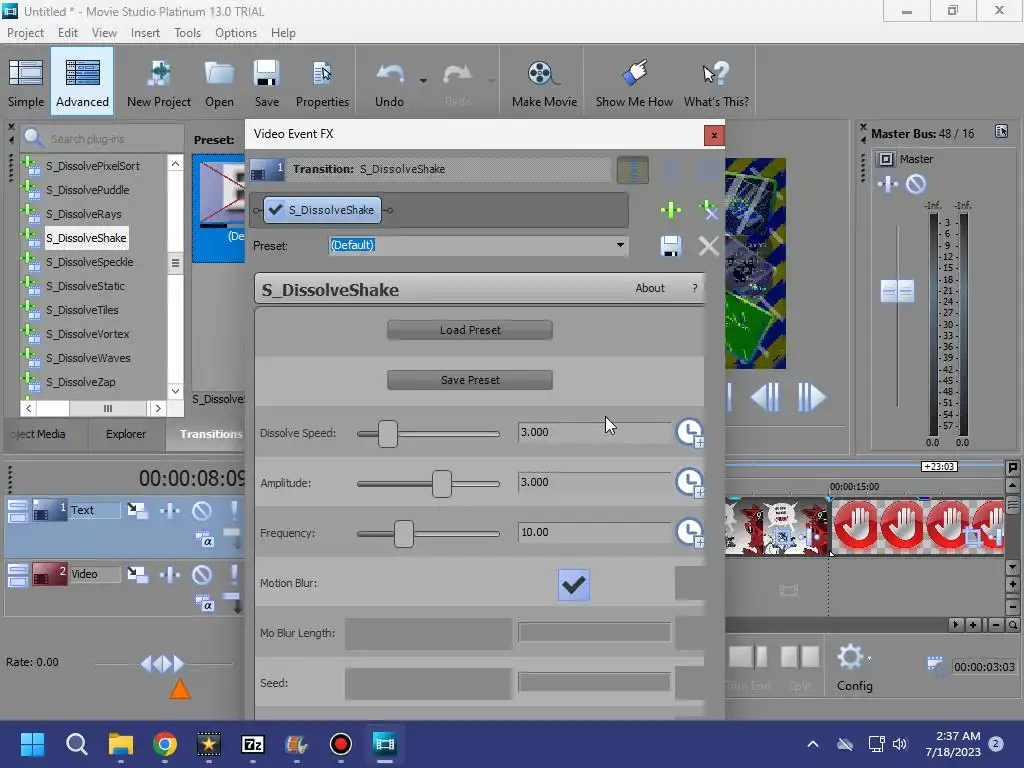
Task: Open the Preset dropdown list
Action: pos(620,246)
